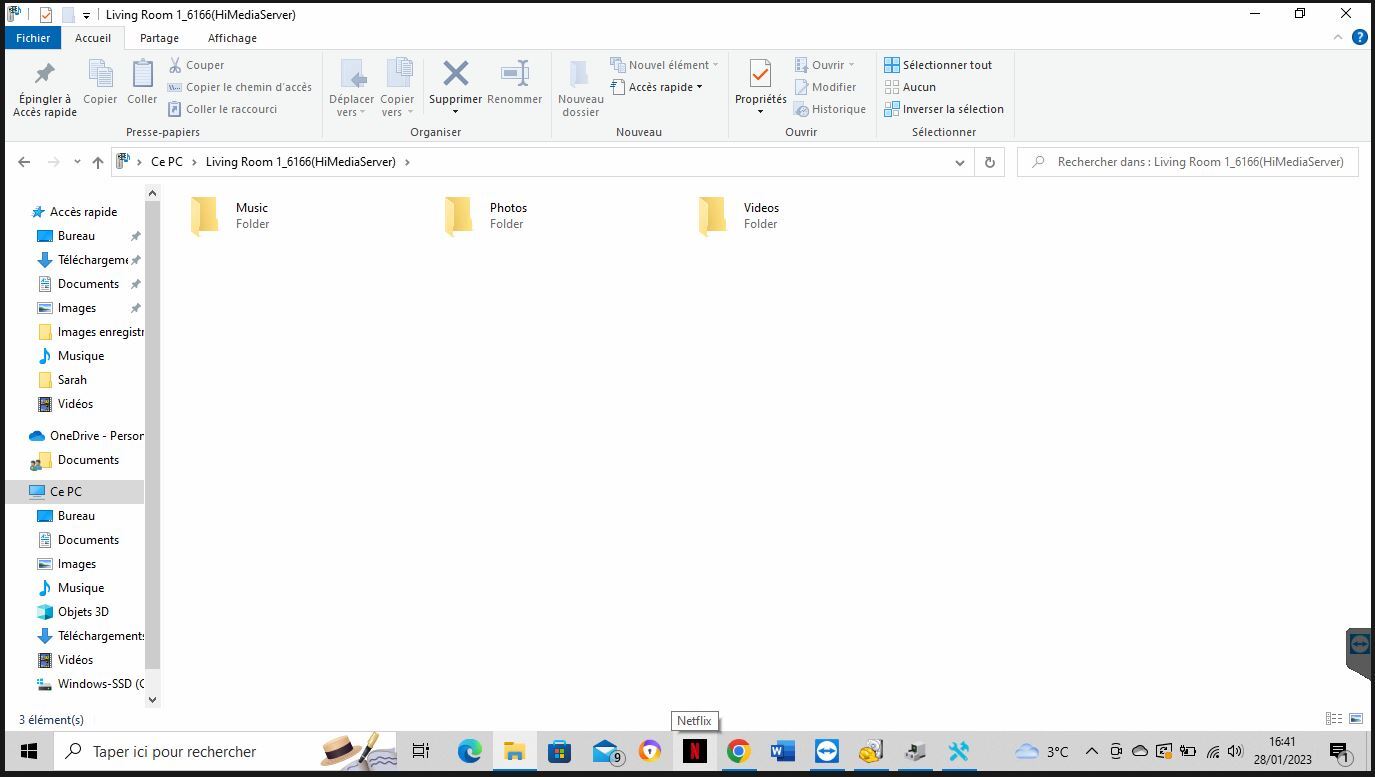
Task: Switch to the Accueil tab
Action: pyautogui.click(x=93, y=38)
